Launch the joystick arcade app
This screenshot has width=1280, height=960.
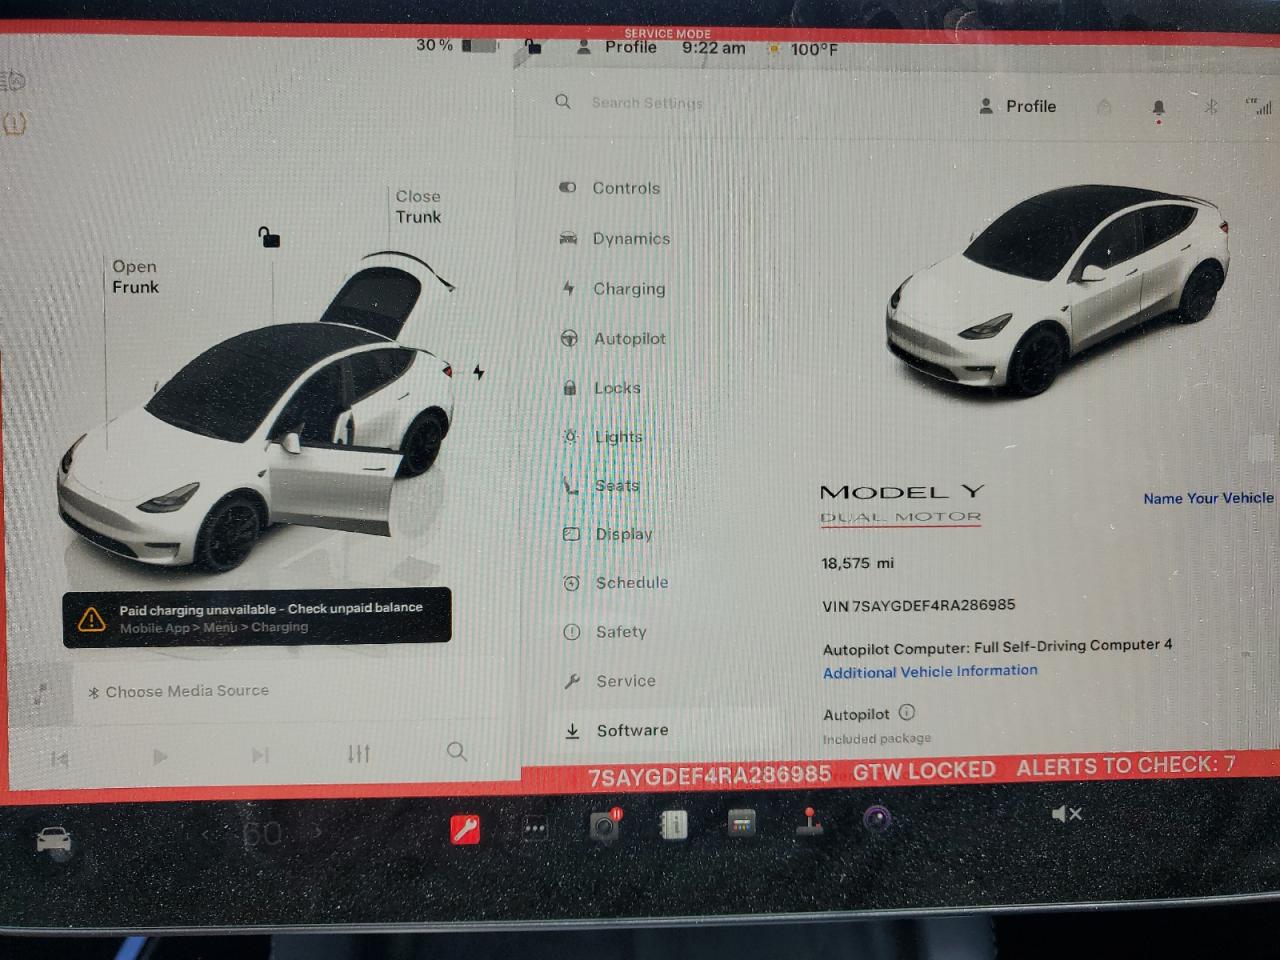(x=809, y=822)
